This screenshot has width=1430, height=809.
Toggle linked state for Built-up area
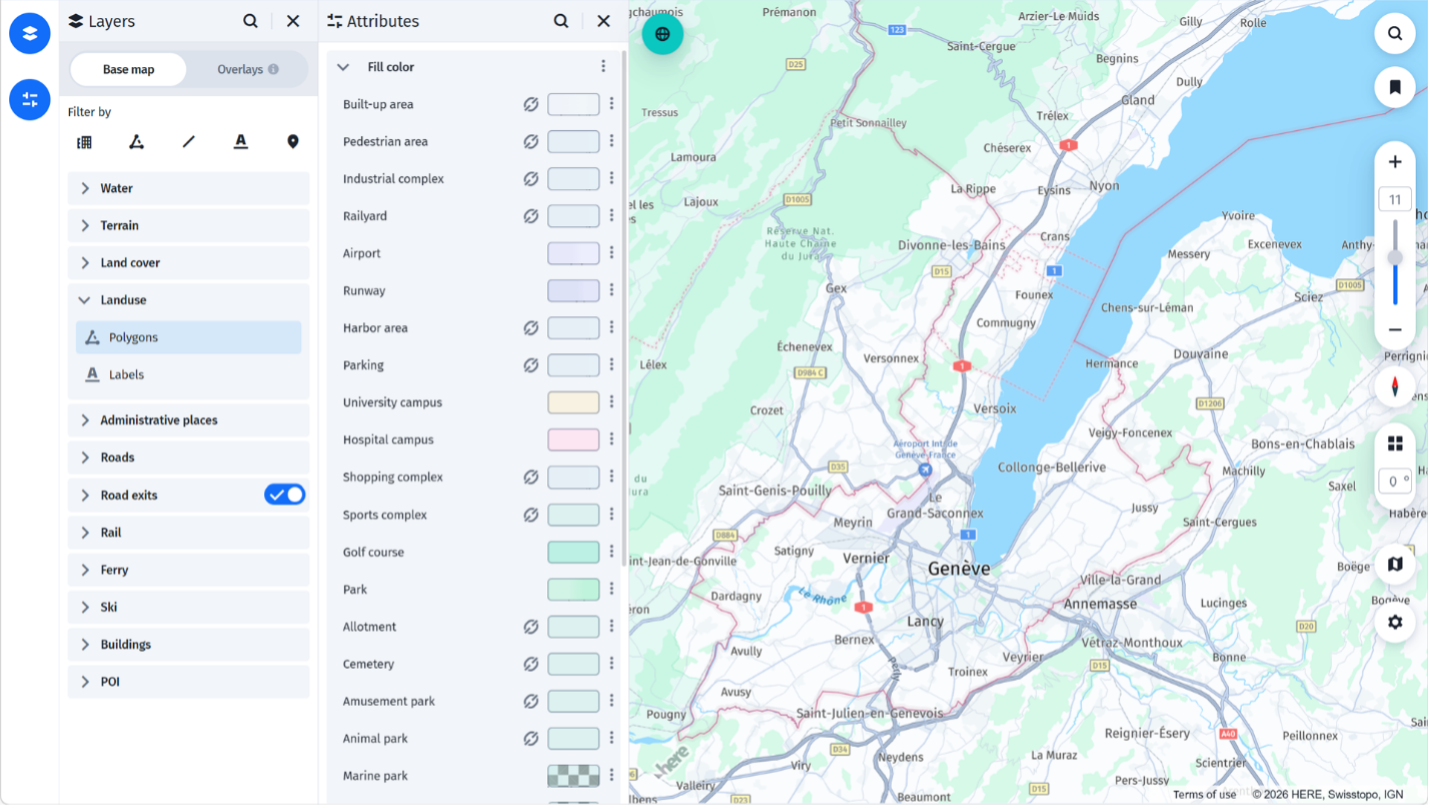click(x=531, y=104)
